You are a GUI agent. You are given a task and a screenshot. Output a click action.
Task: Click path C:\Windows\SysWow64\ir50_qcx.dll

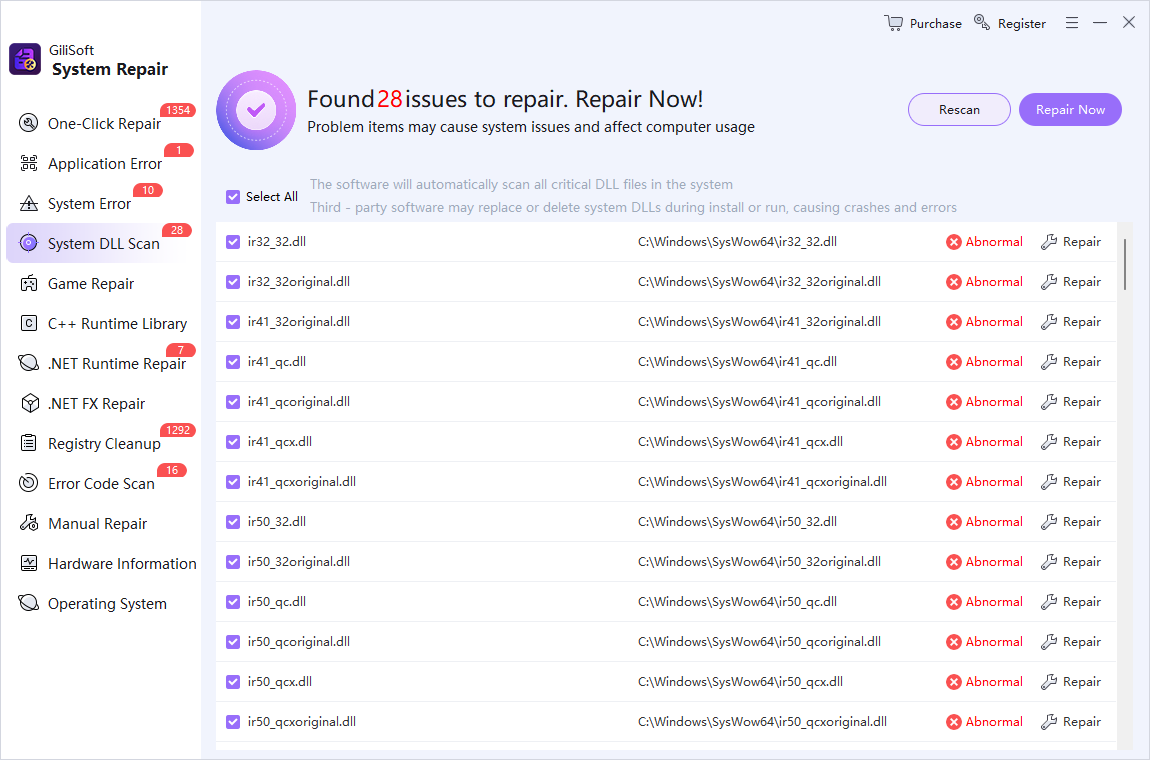pos(740,682)
